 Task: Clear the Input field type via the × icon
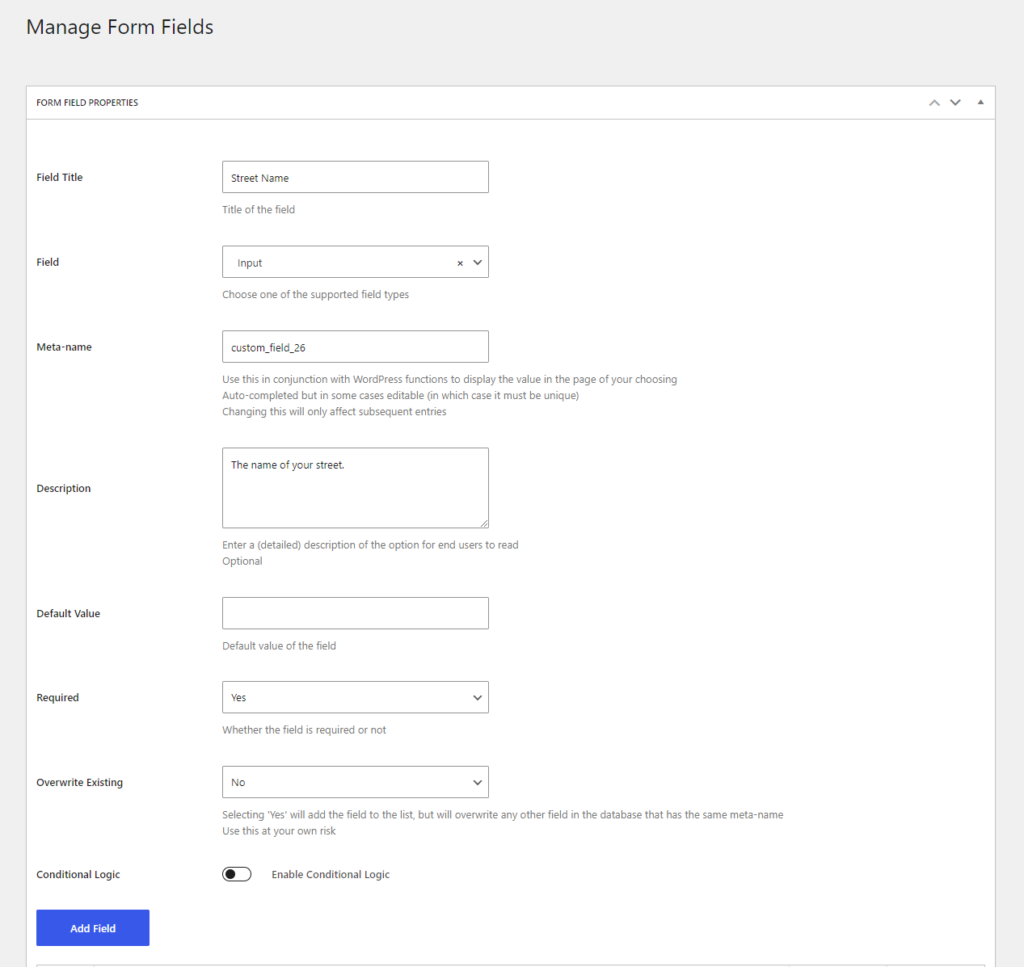459,262
